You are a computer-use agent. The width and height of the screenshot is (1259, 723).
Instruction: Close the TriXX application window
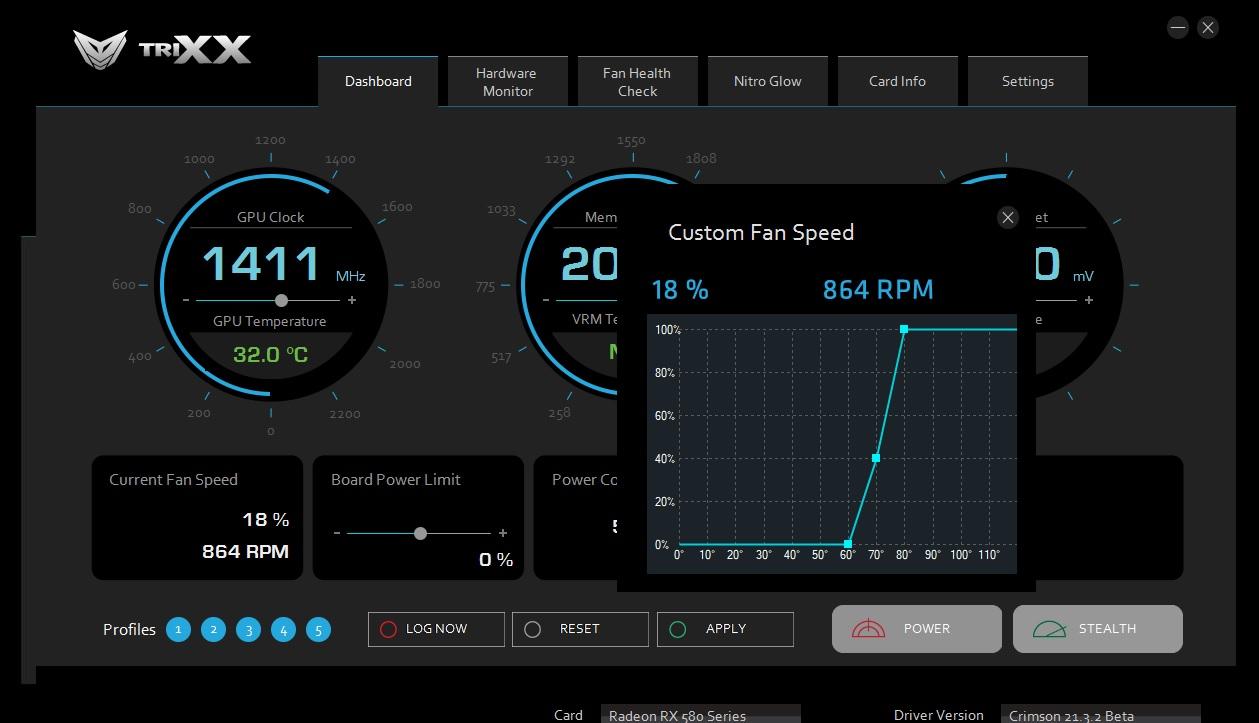1208,28
